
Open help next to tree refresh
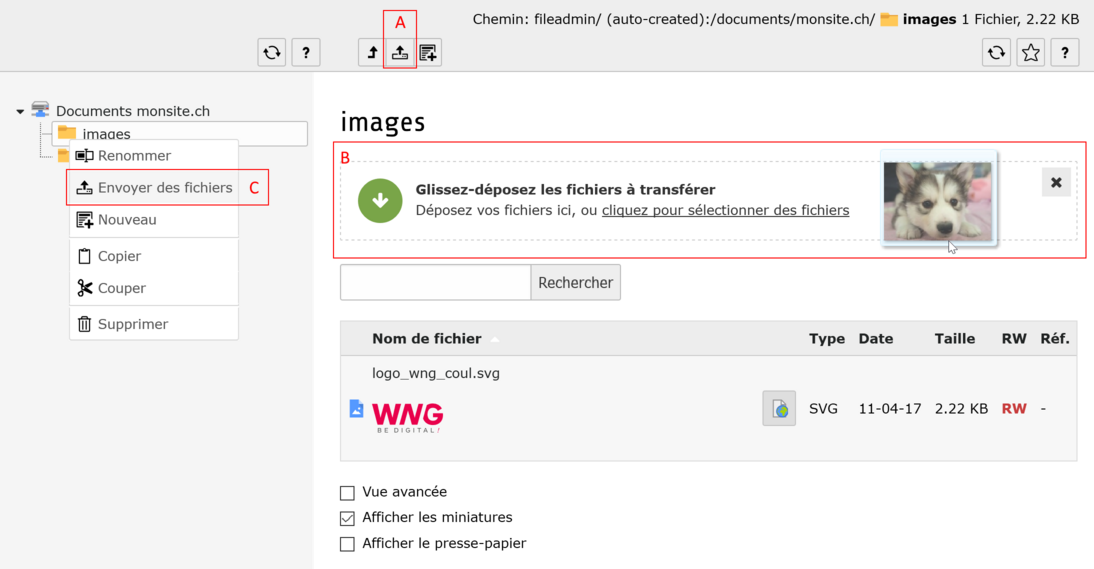(306, 53)
